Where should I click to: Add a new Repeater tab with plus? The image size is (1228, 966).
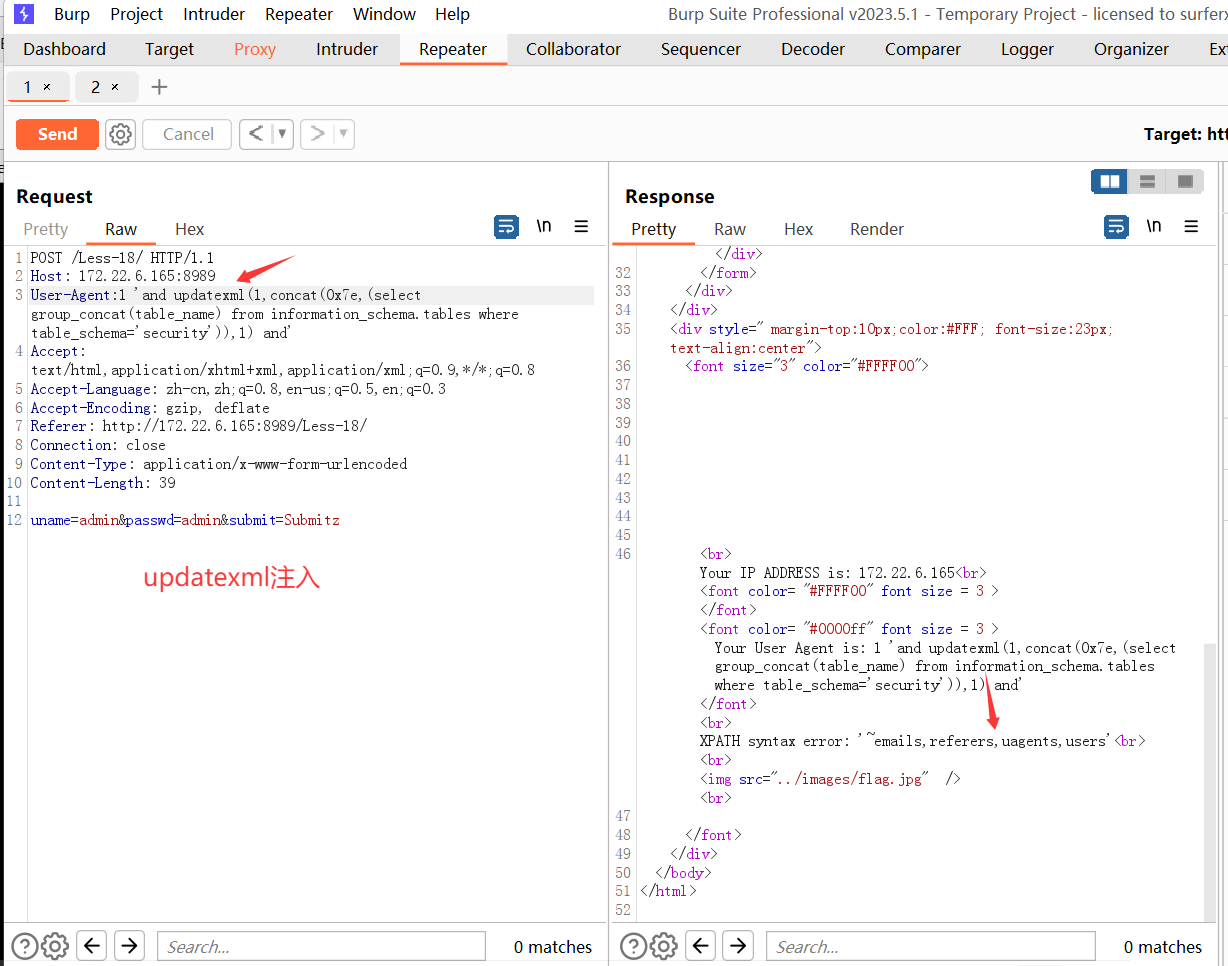159,87
